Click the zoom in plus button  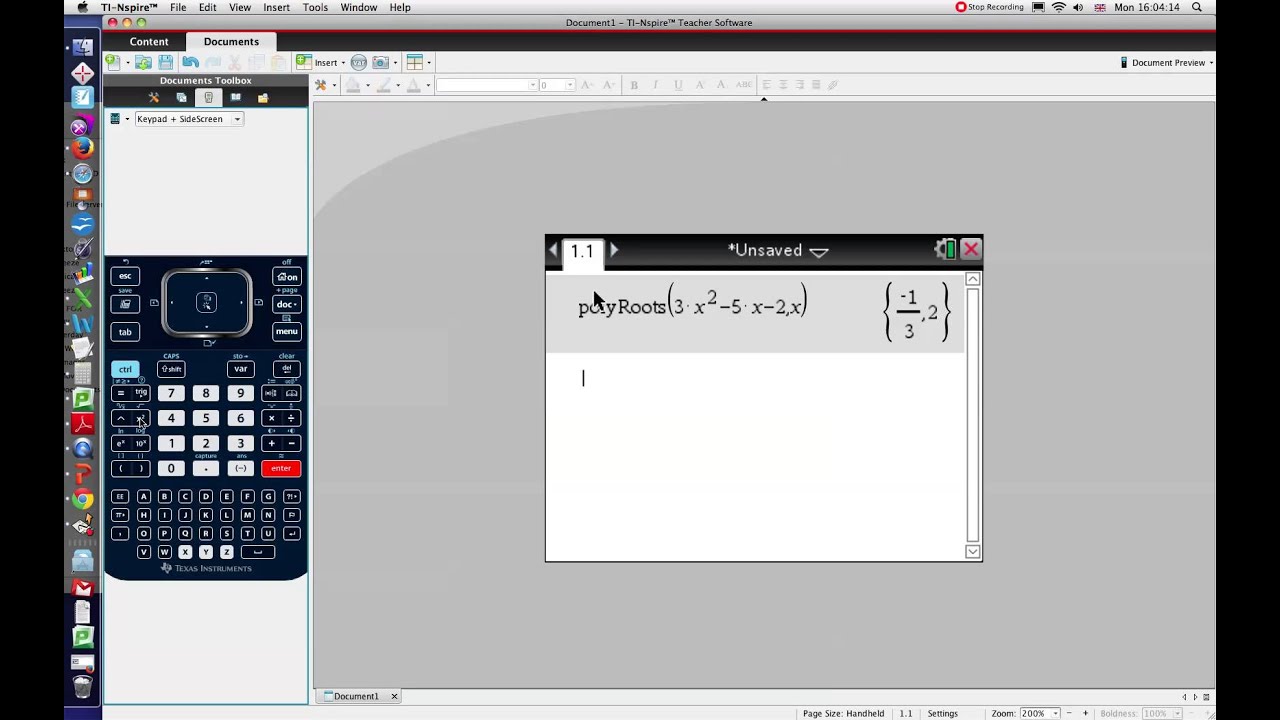[1085, 713]
